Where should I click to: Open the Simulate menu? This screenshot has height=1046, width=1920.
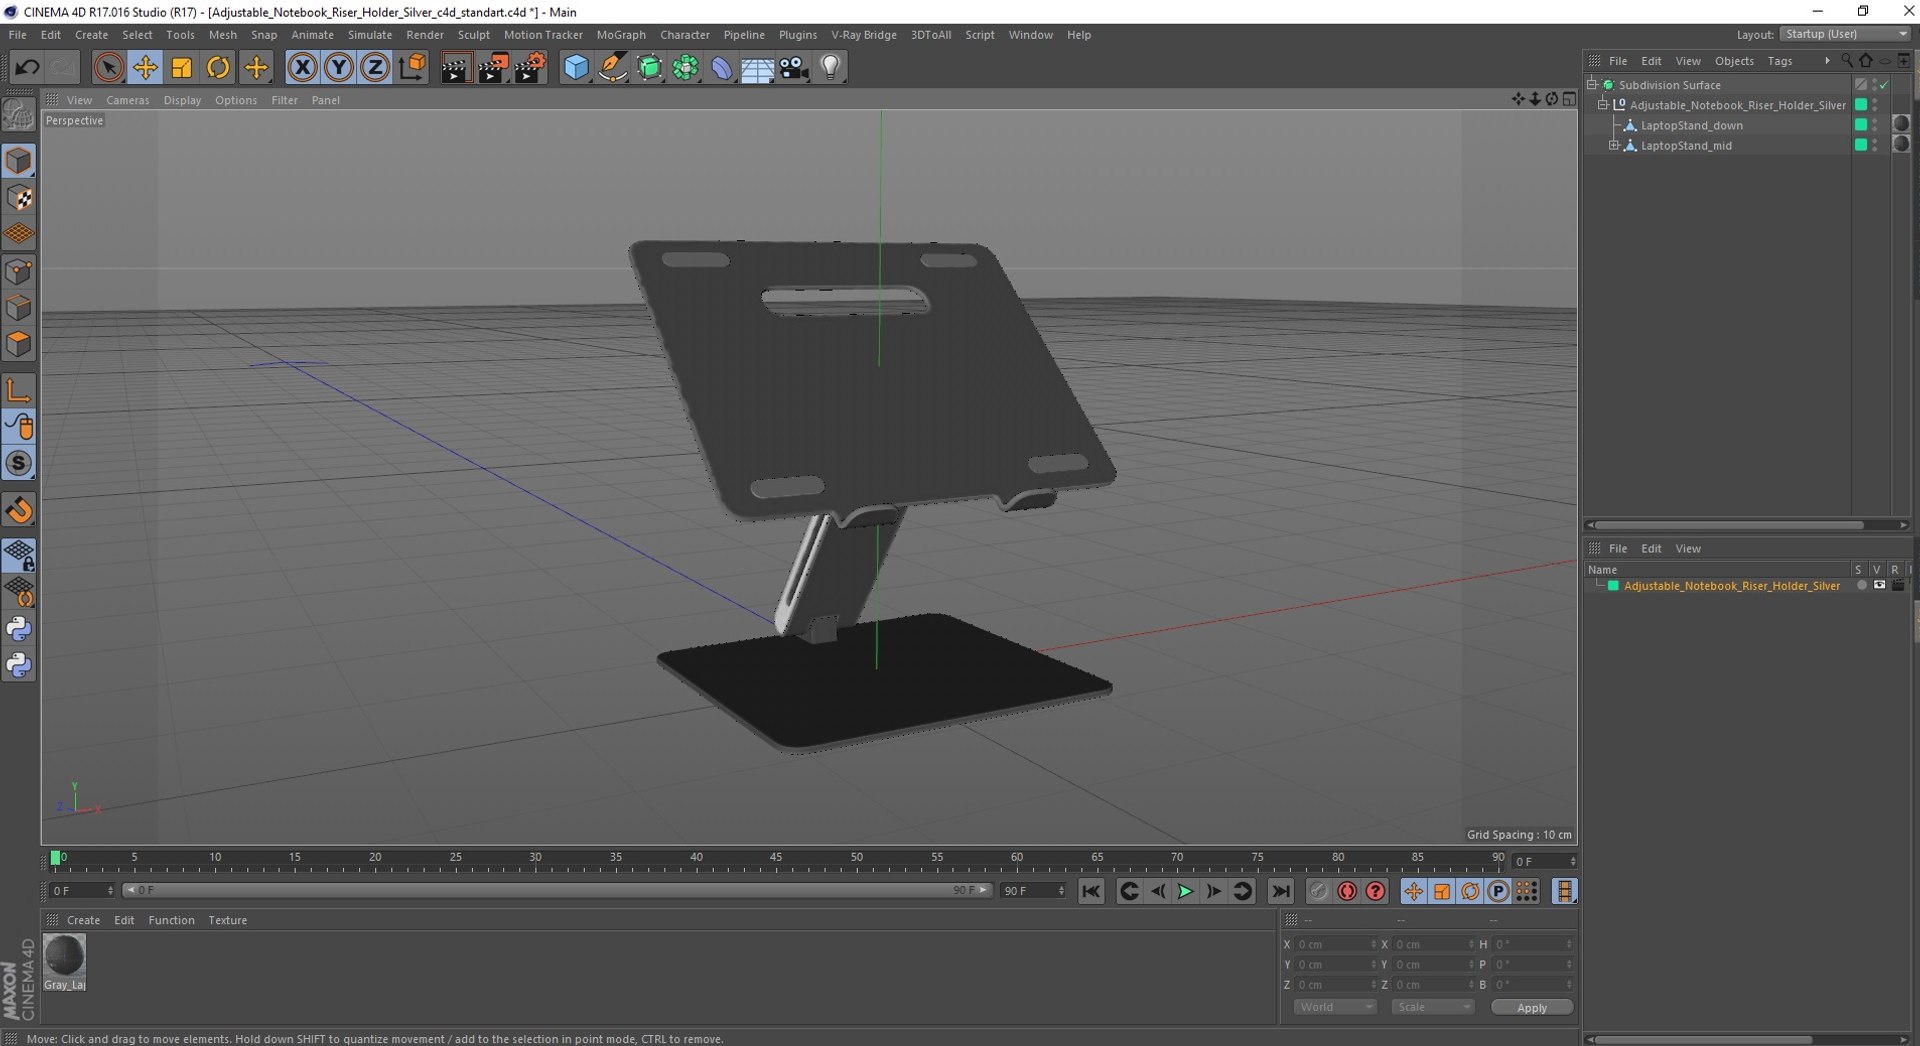[370, 34]
